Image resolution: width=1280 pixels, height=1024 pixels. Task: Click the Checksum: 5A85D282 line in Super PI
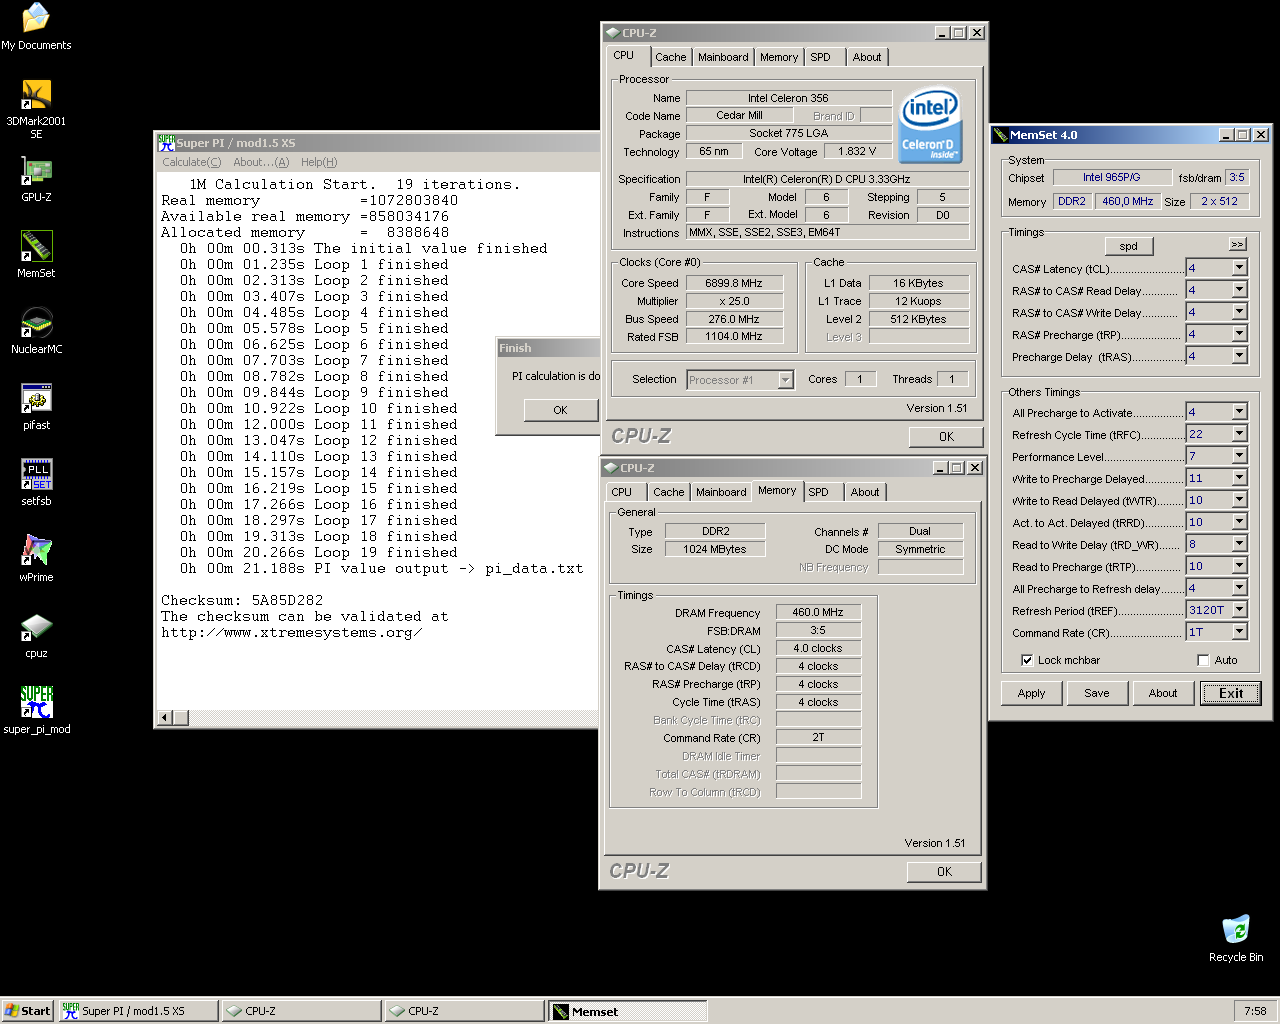point(242,600)
